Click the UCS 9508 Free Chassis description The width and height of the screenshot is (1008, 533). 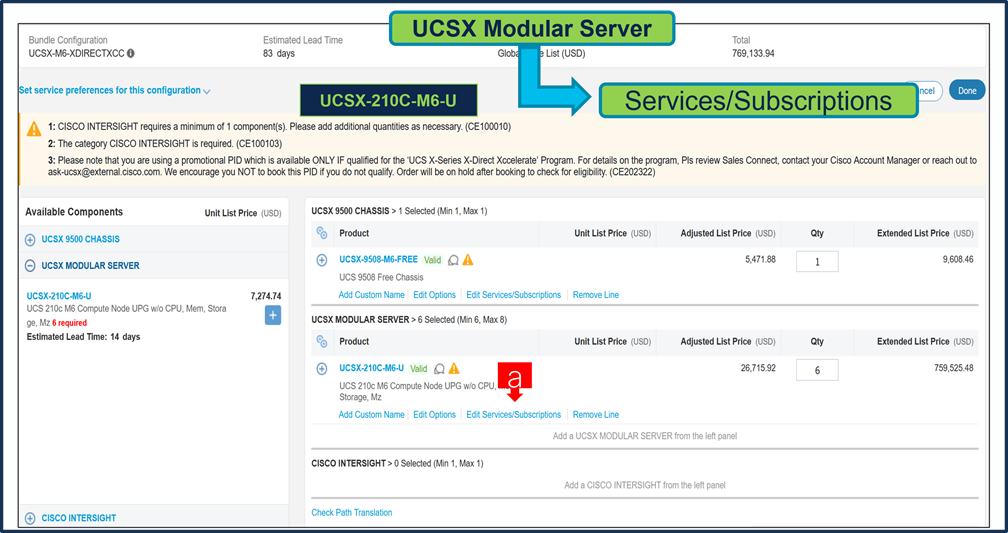coord(381,278)
